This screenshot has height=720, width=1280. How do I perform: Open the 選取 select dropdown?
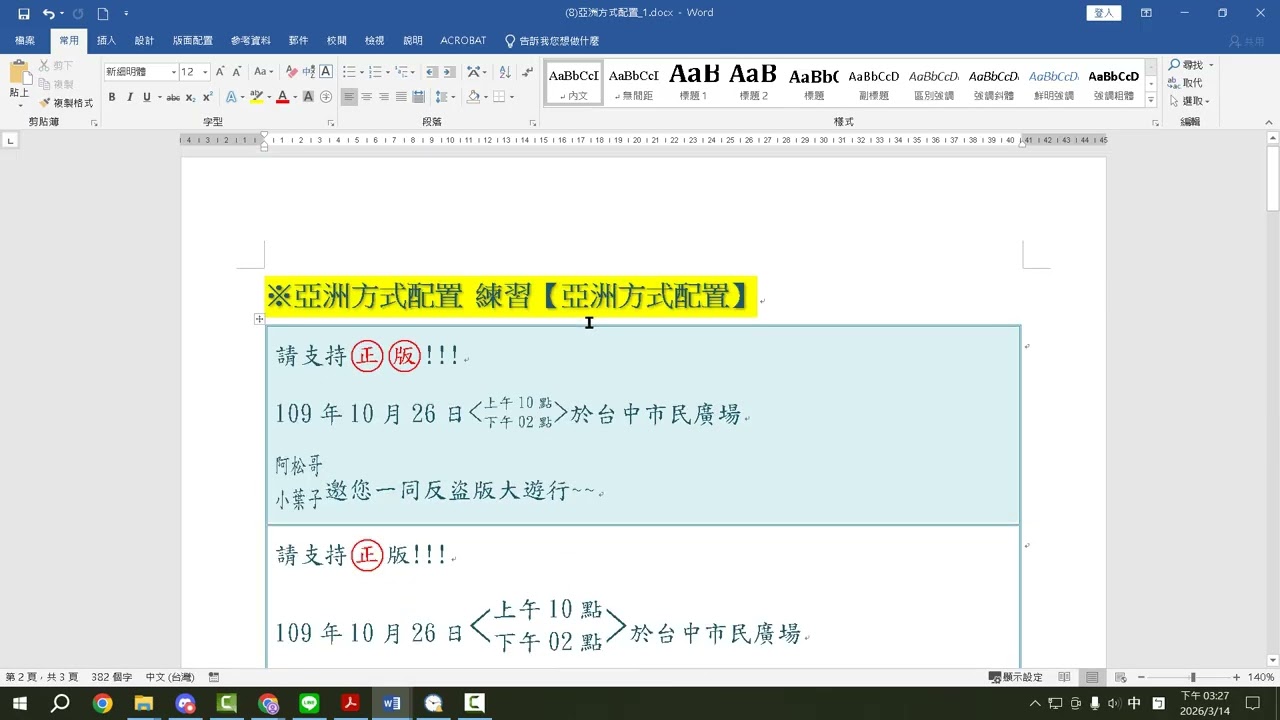1190,101
